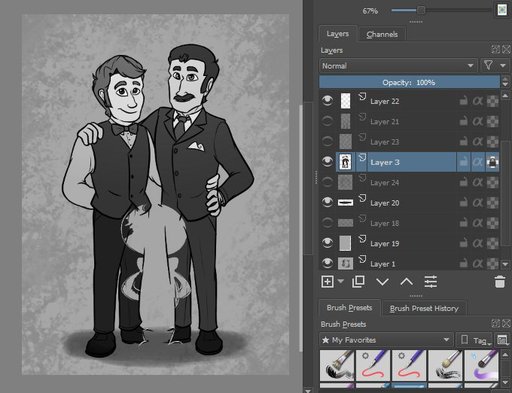Open the layer filter funnel icon
The height and width of the screenshot is (393, 512).
(488, 65)
